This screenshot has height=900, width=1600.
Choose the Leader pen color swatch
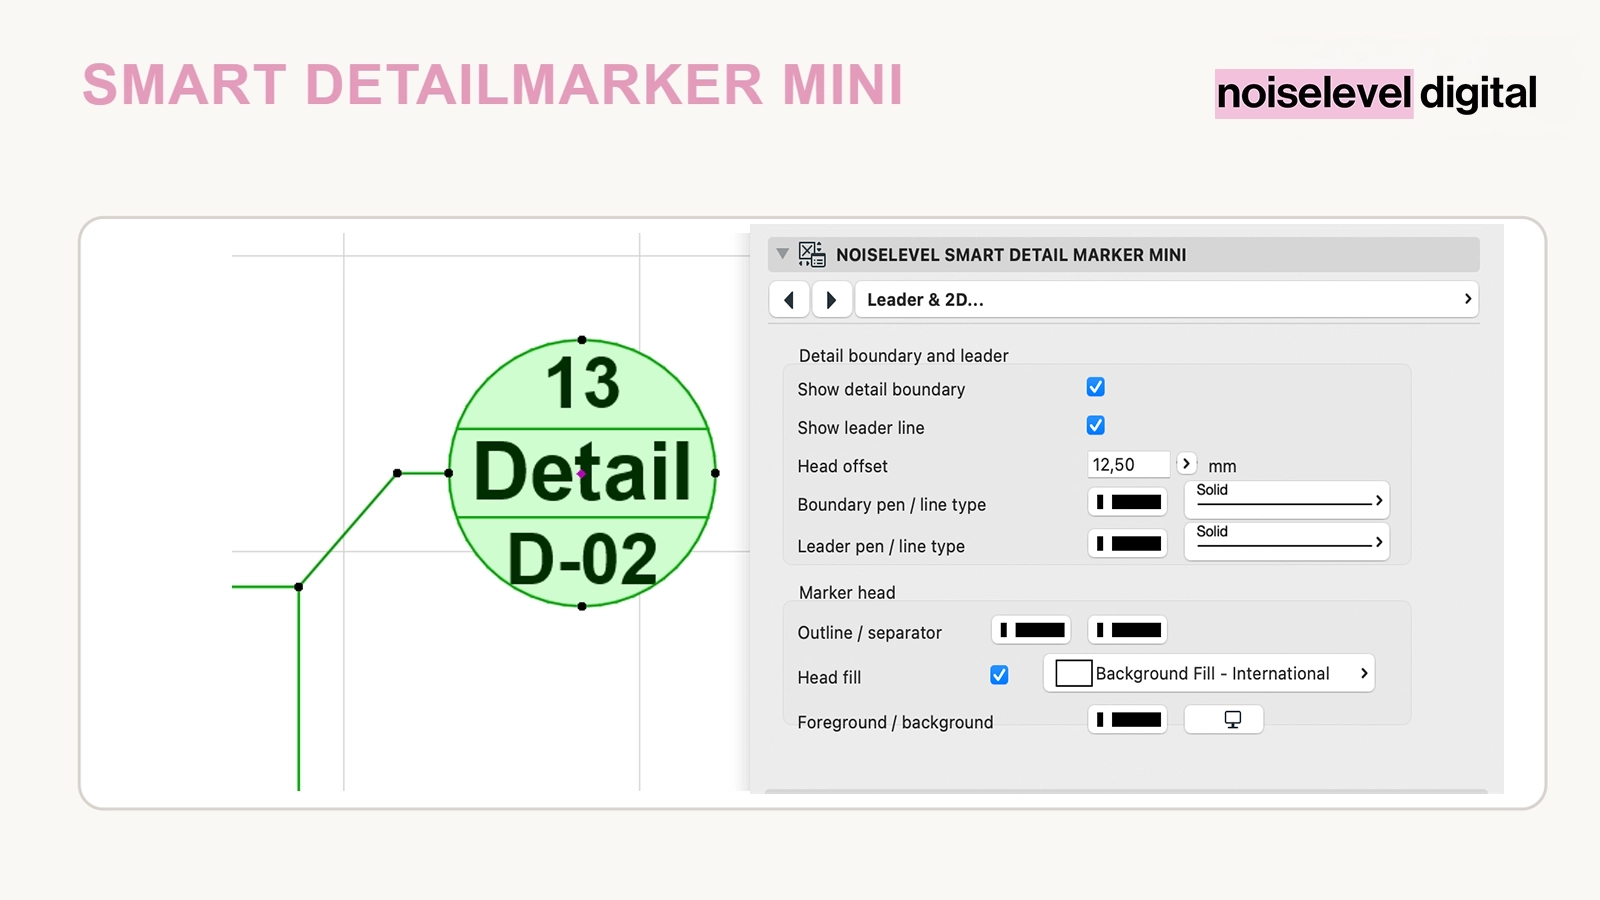[x=1128, y=544]
